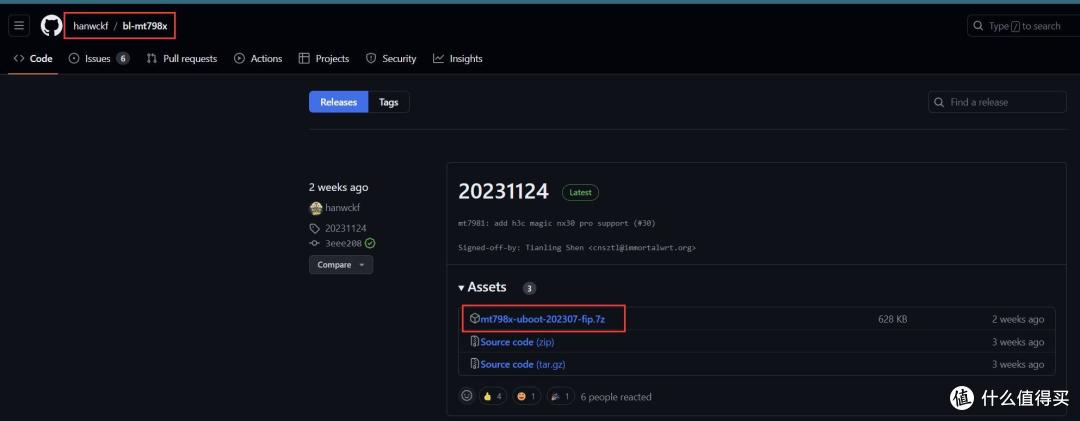
Task: Click the party popper reaction
Action: point(560,396)
